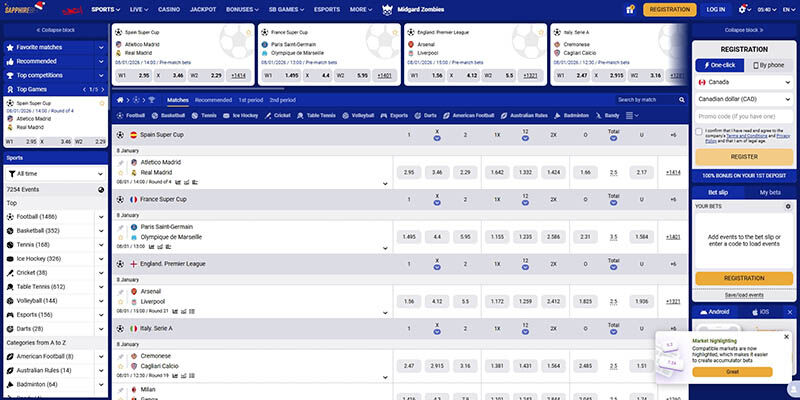Select Basketball sport filter
This screenshot has height=400, width=800.
[x=169, y=116]
